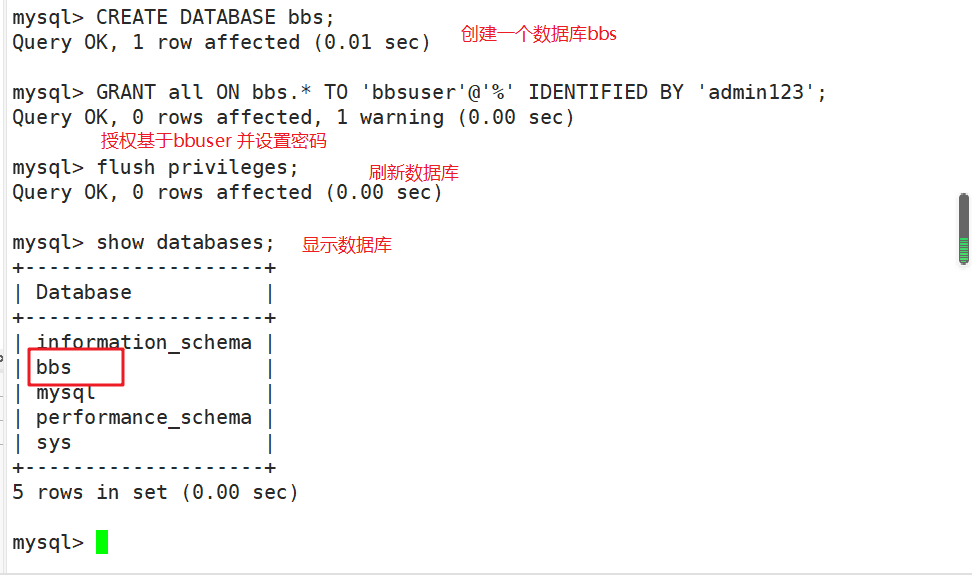972x575 pixels.
Task: Select the performance_schema table row
Action: (x=143, y=417)
